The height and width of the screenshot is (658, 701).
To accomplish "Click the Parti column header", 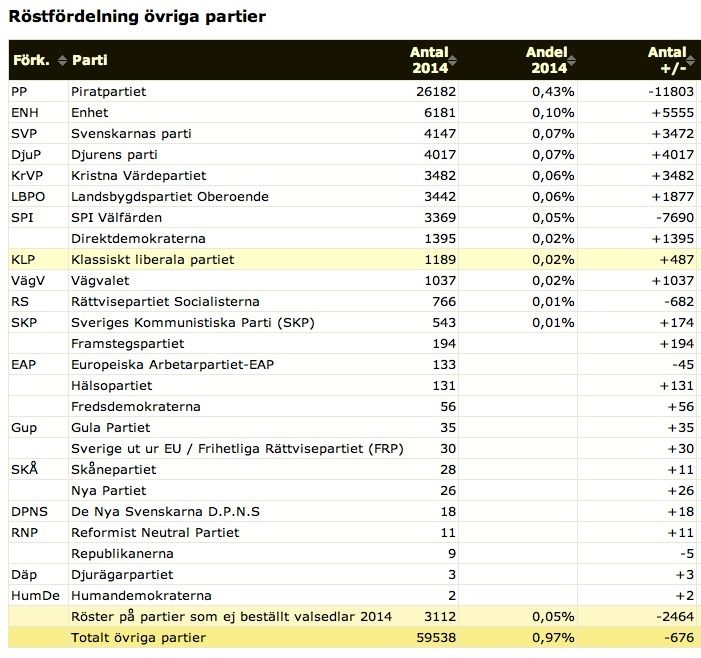I will 89,60.
